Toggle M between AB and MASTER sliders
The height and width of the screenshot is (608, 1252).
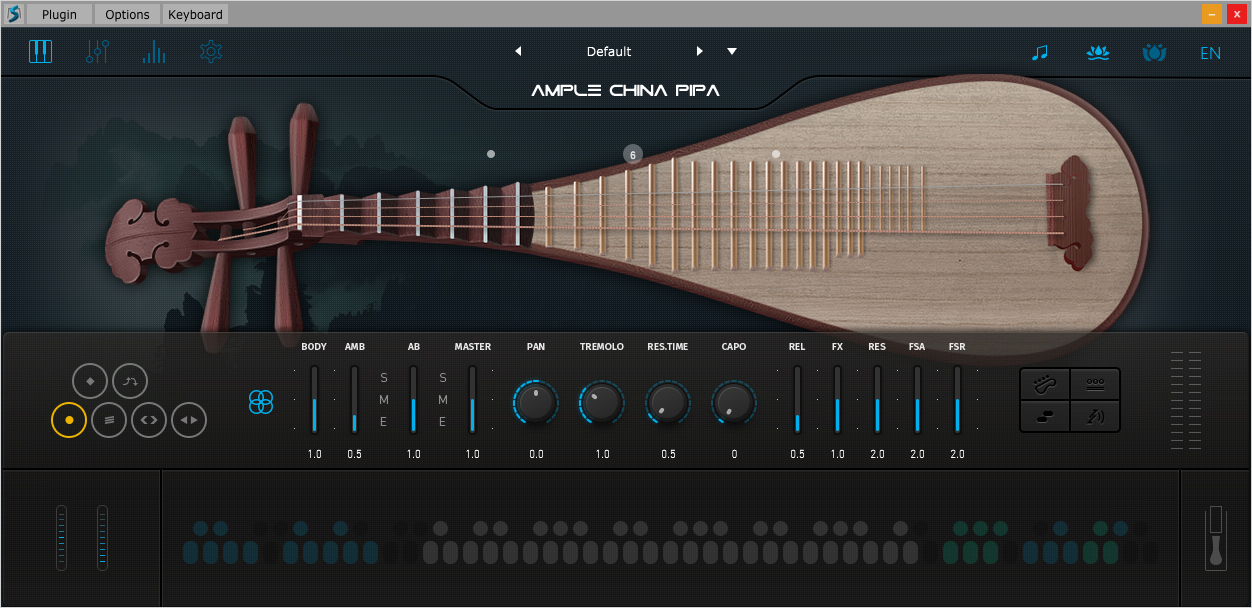click(x=443, y=400)
